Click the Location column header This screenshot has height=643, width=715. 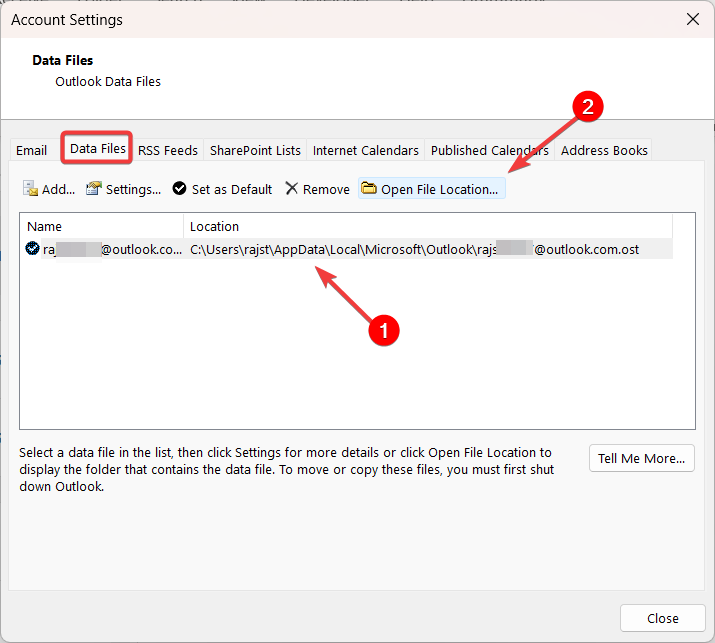[x=428, y=226]
